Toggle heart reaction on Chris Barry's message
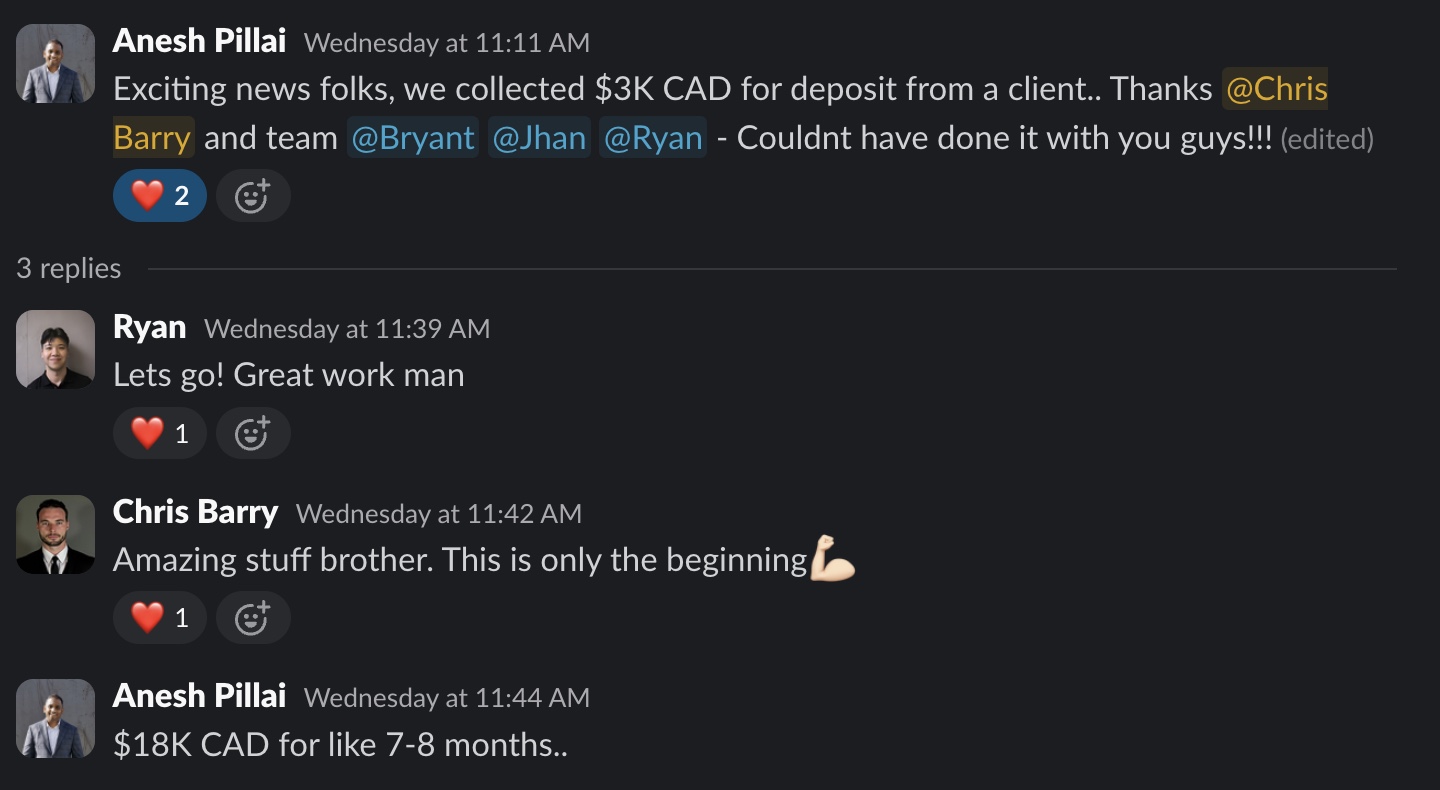 click(160, 618)
